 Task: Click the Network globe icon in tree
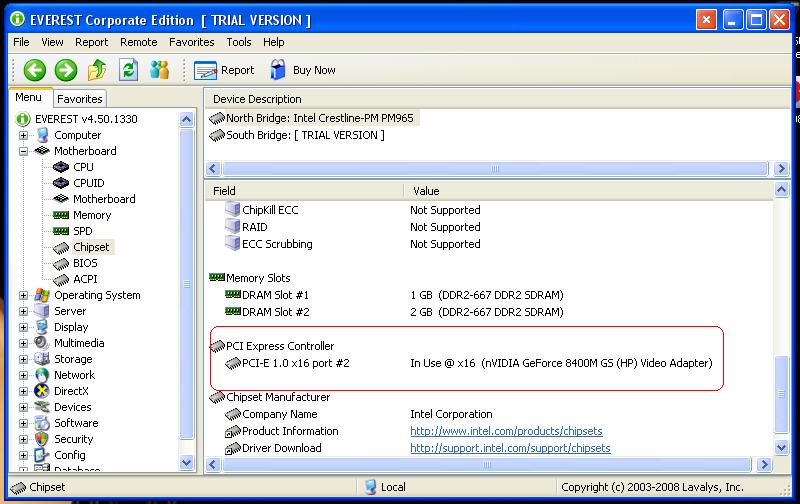[x=42, y=375]
